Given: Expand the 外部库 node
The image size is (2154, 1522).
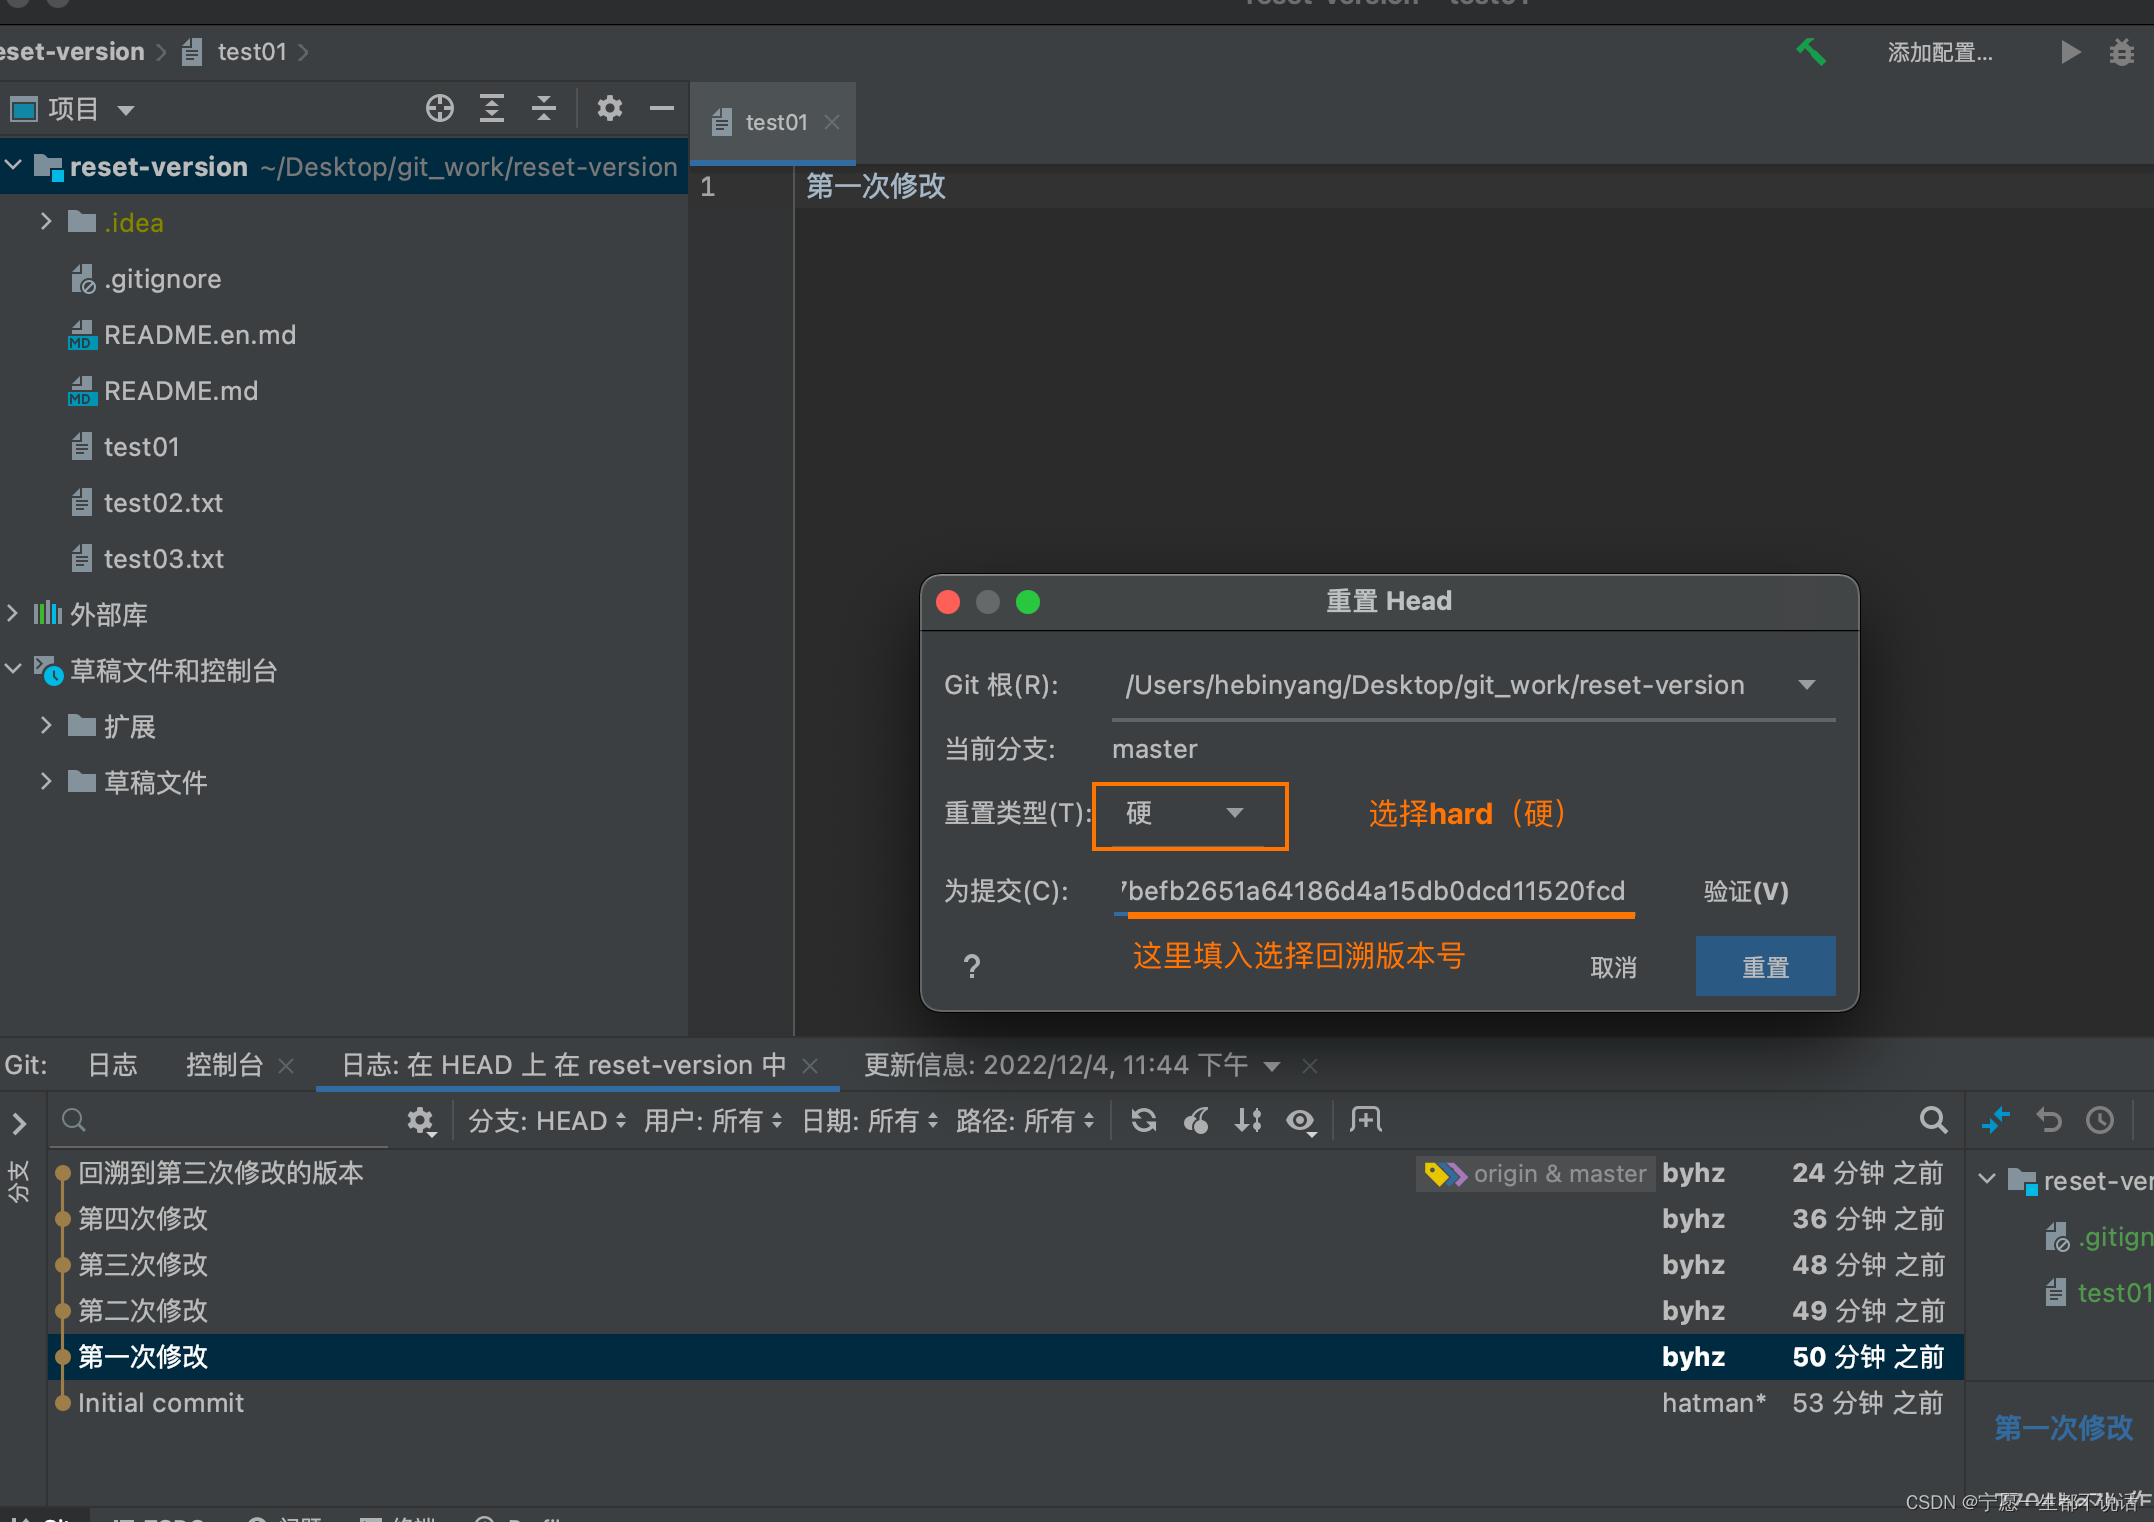Looking at the screenshot, I should 14,613.
